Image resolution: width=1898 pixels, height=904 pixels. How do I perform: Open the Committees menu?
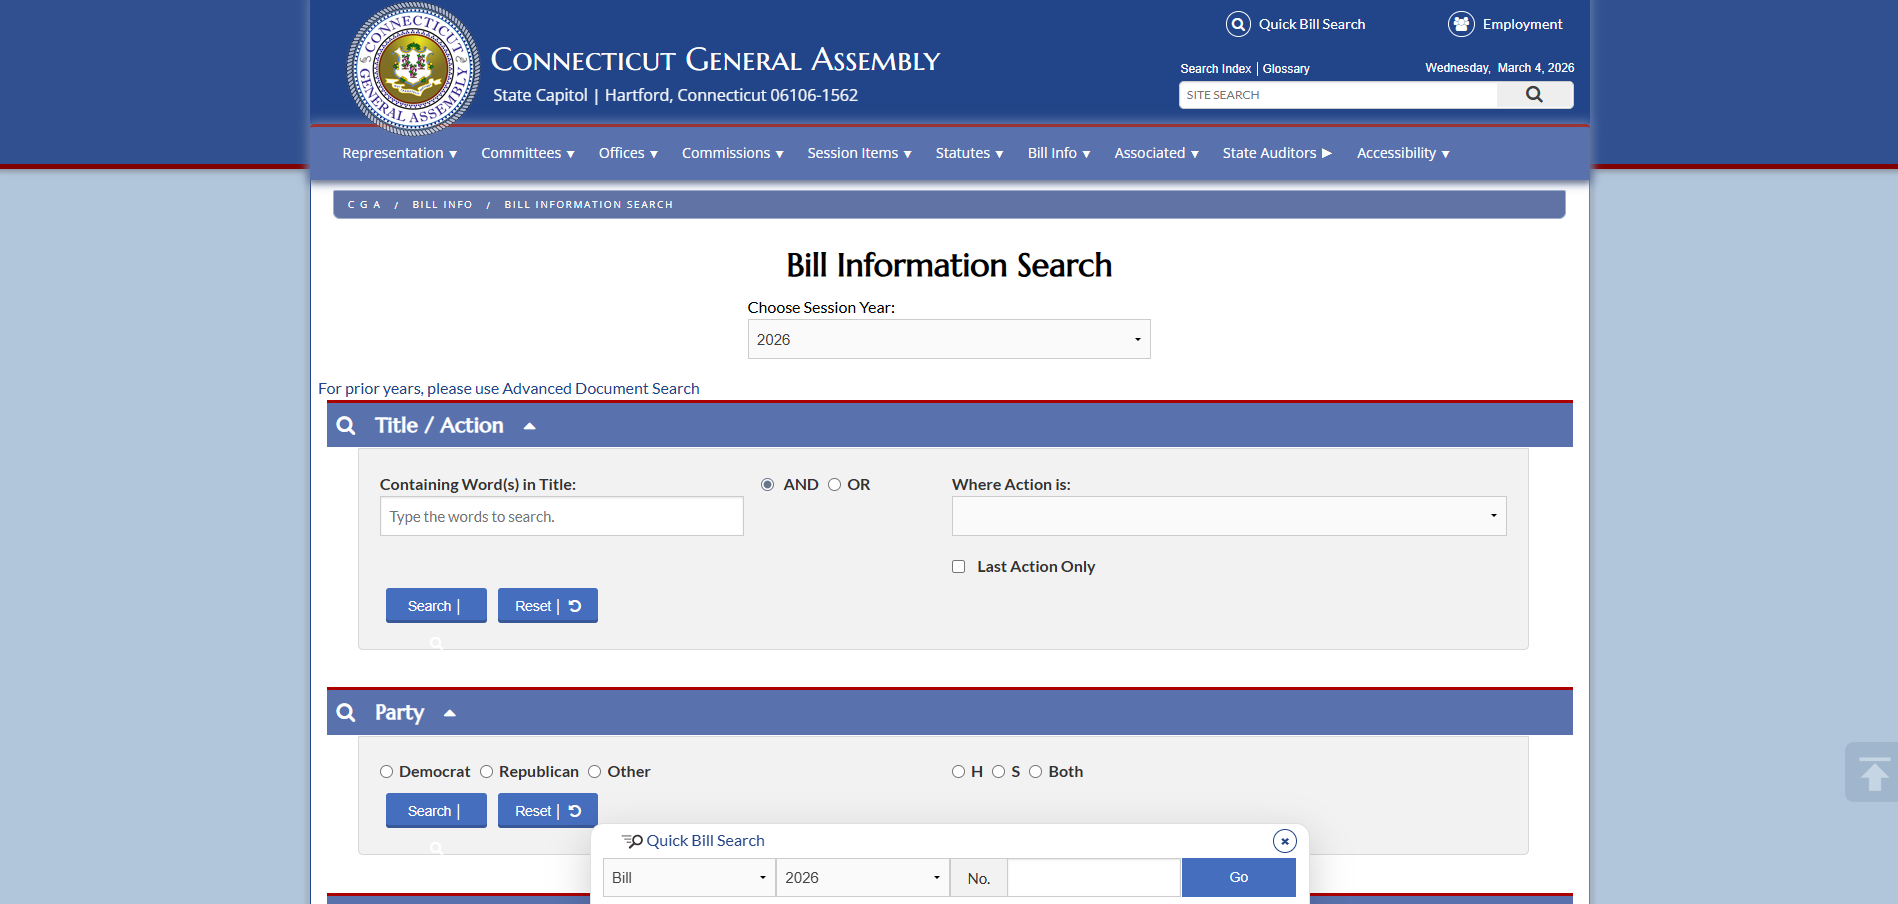click(527, 153)
